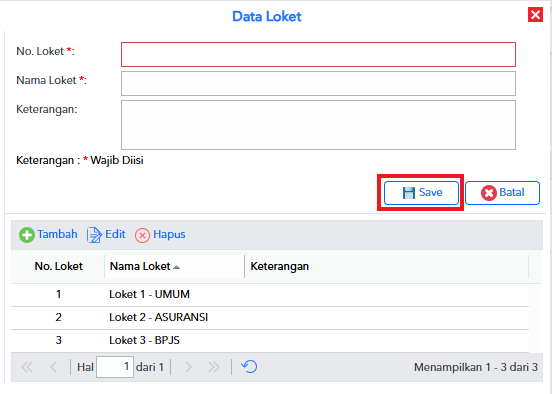Screen dimensions: 552x394
Task: Go to next page icon
Action: pos(188,367)
